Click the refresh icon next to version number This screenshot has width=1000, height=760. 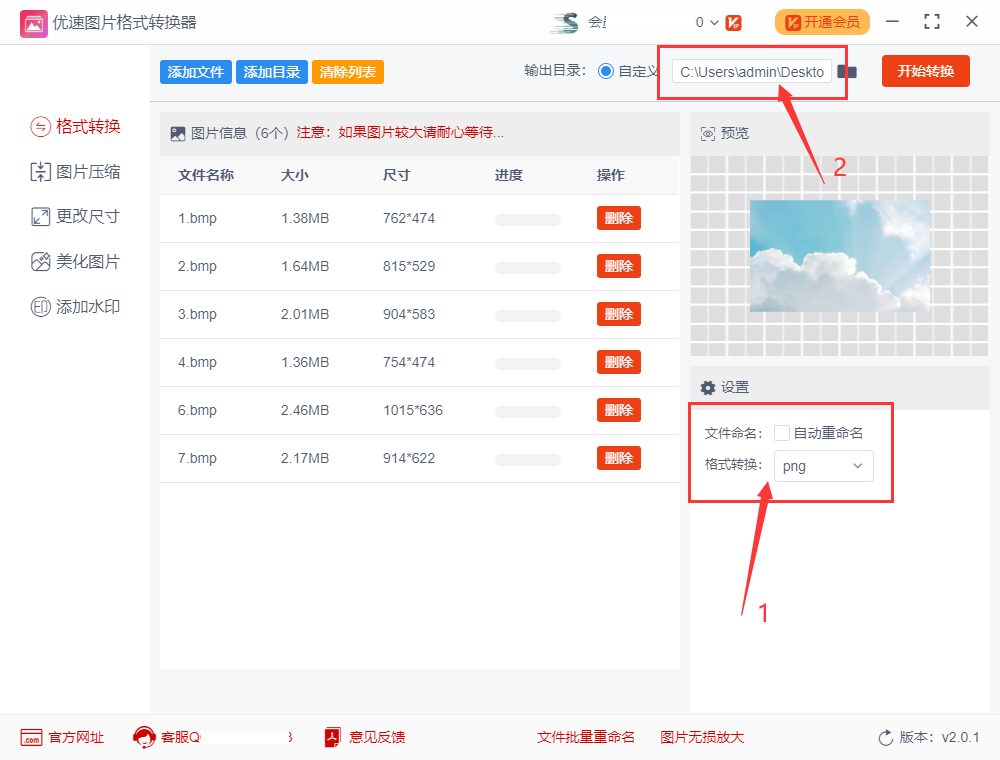[886, 737]
